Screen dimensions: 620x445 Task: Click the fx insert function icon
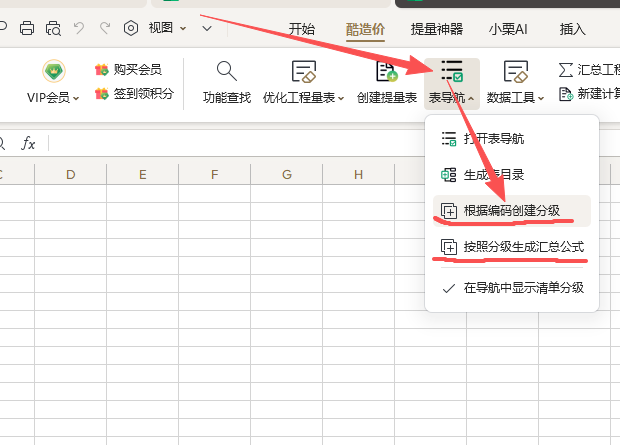[x=29, y=143]
